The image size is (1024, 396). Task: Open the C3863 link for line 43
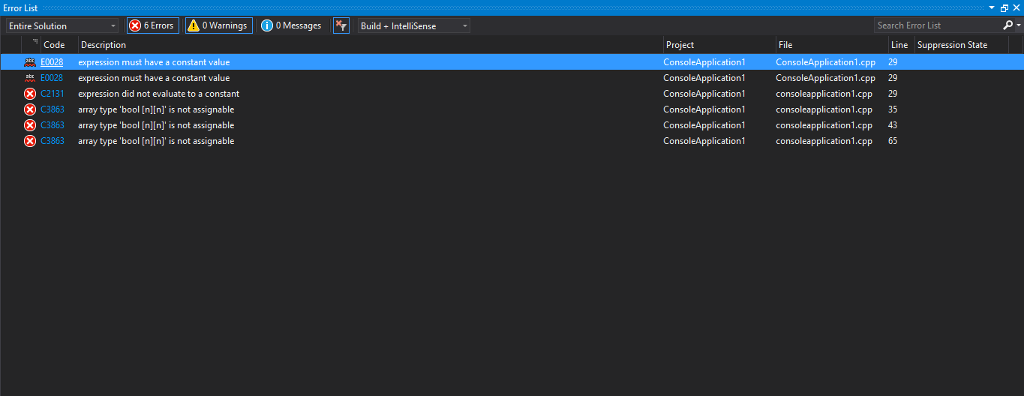pyautogui.click(x=52, y=125)
